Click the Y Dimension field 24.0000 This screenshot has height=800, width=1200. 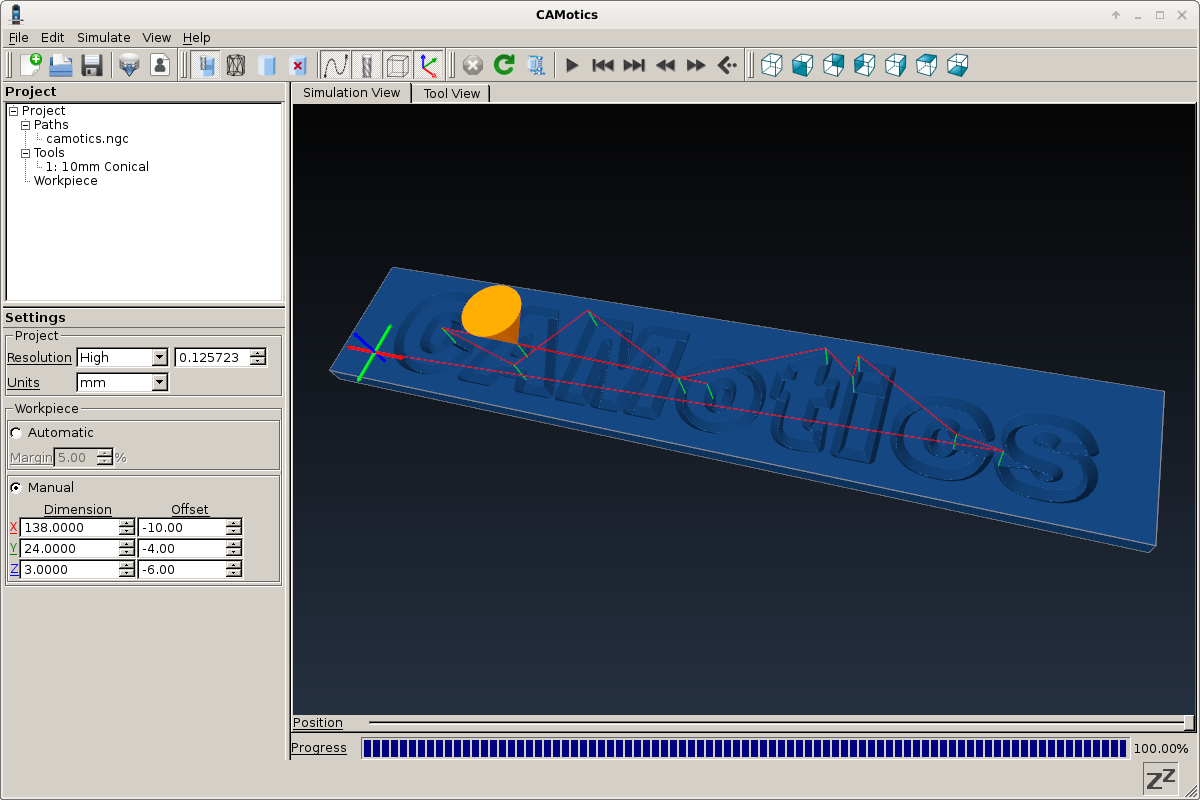(x=69, y=548)
